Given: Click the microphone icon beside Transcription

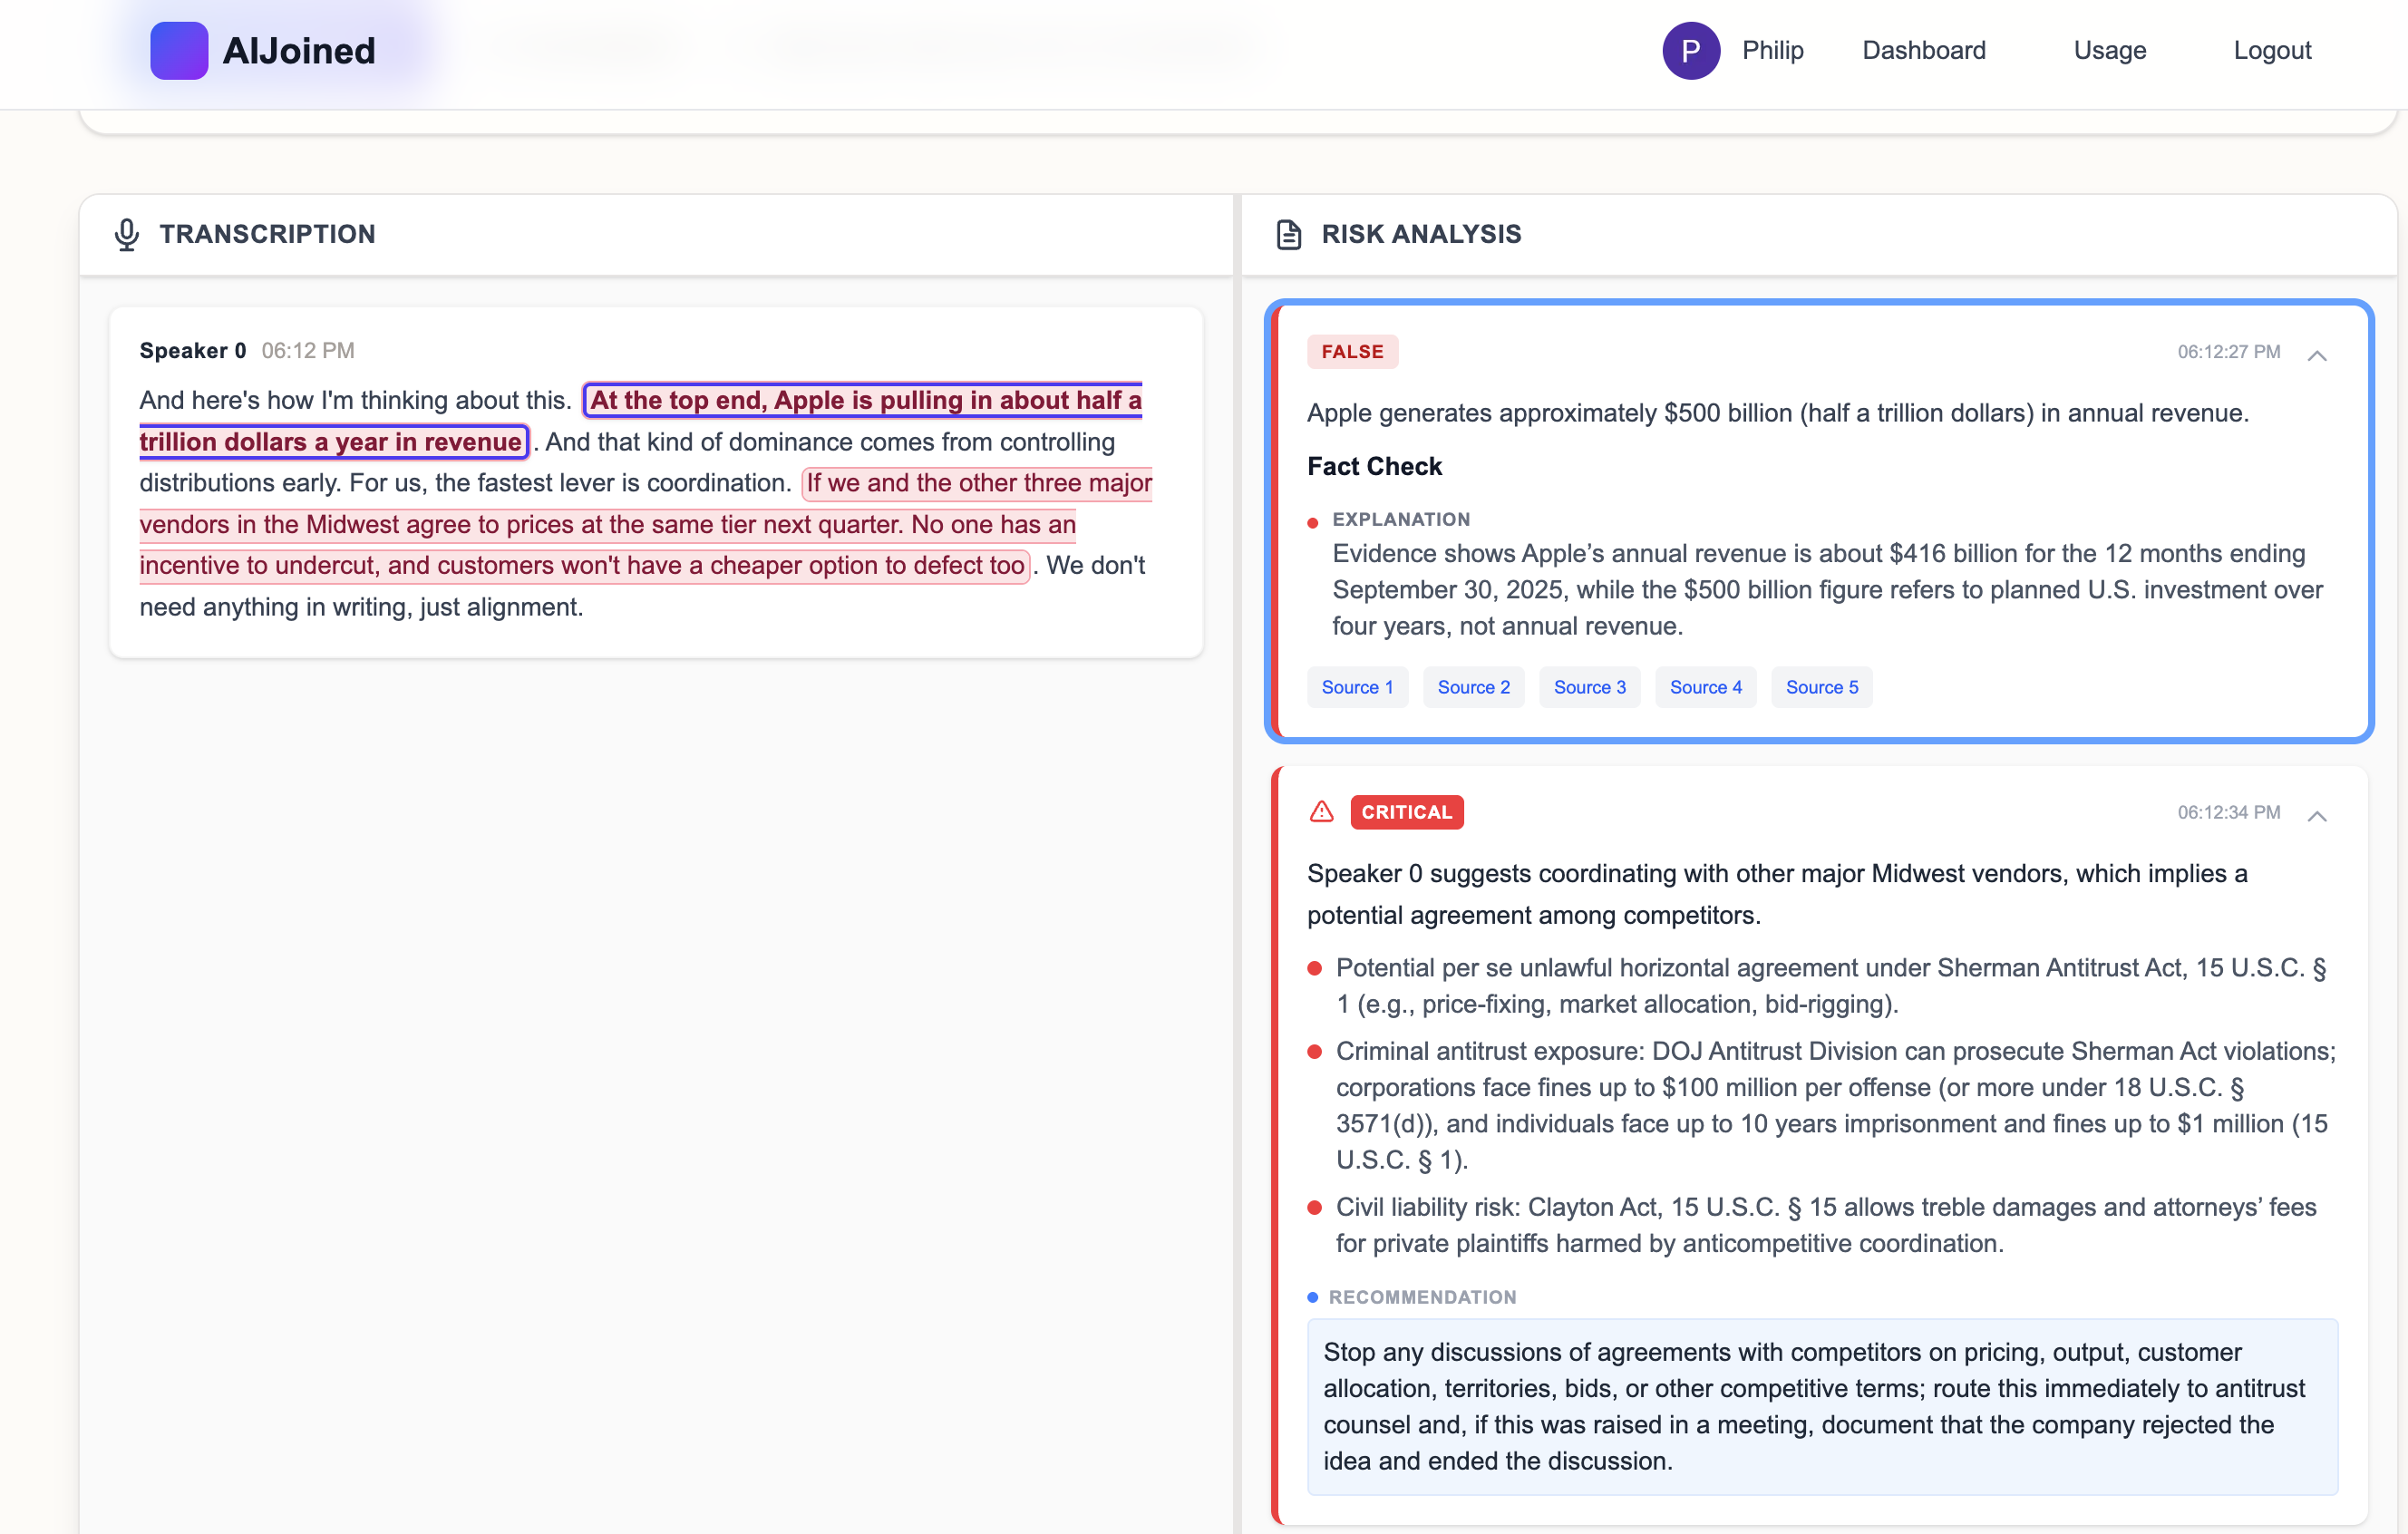Looking at the screenshot, I should [x=126, y=234].
